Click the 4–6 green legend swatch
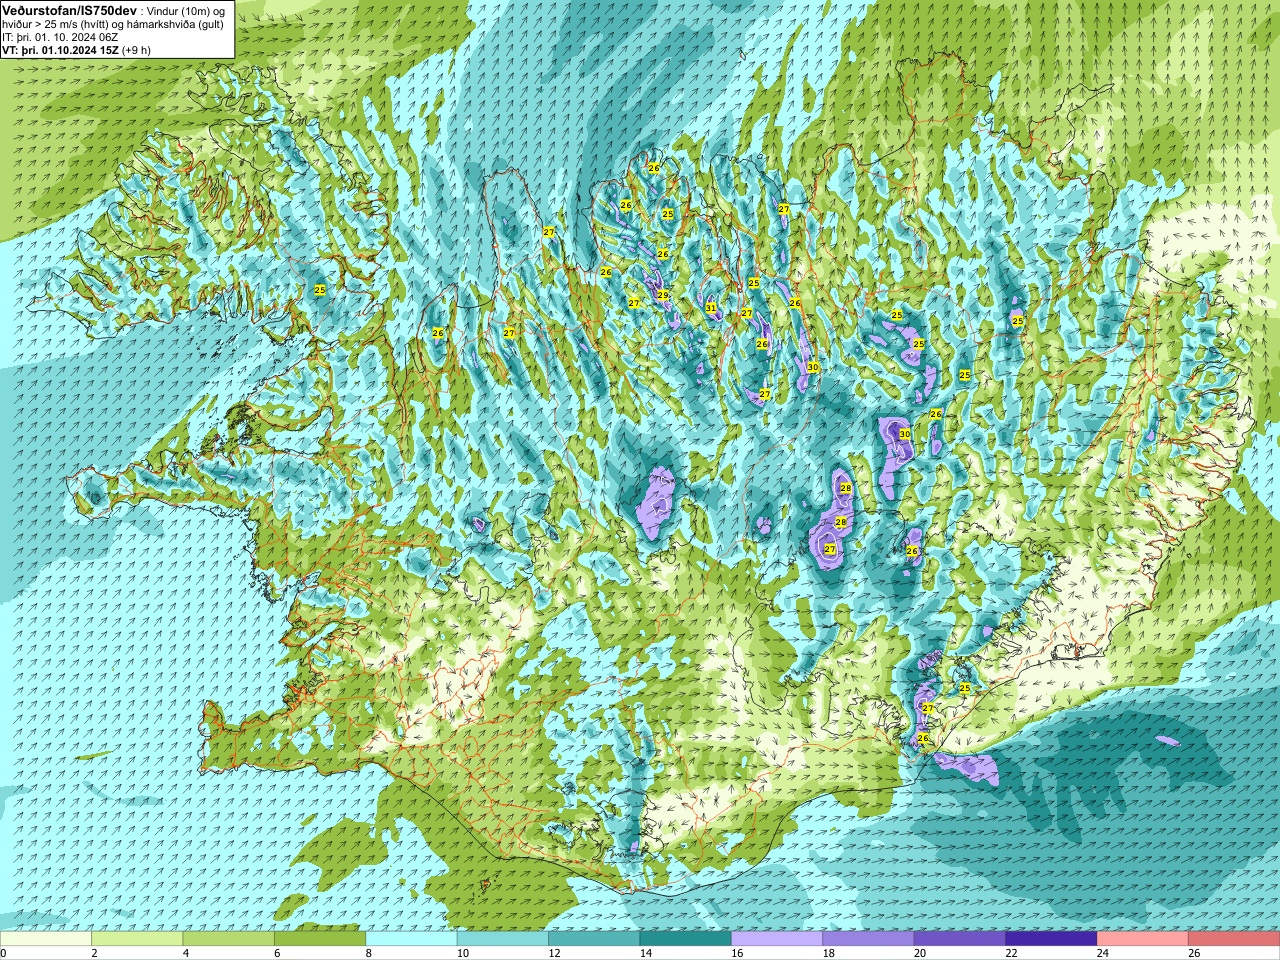The height and width of the screenshot is (960, 1280). coord(229,939)
